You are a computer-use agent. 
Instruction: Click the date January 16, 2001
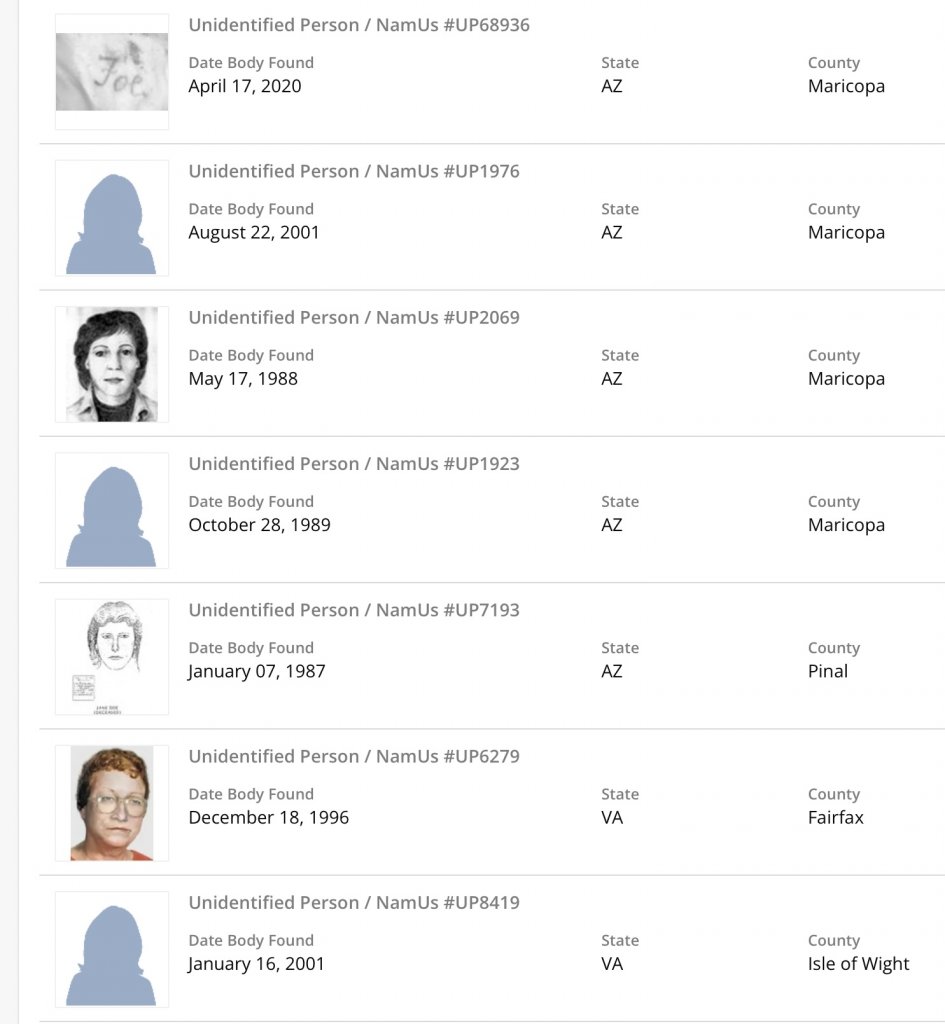pyautogui.click(x=257, y=964)
